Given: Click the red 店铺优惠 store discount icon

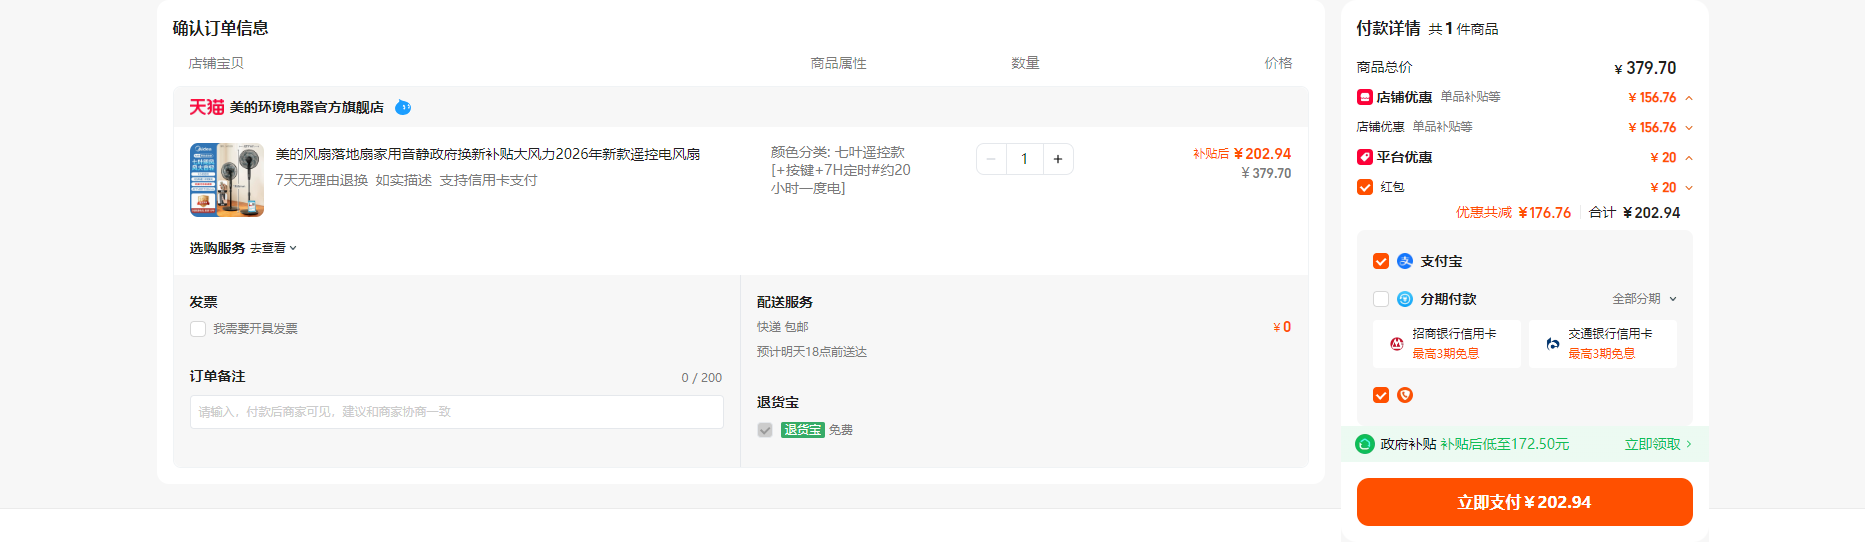Looking at the screenshot, I should 1364,97.
